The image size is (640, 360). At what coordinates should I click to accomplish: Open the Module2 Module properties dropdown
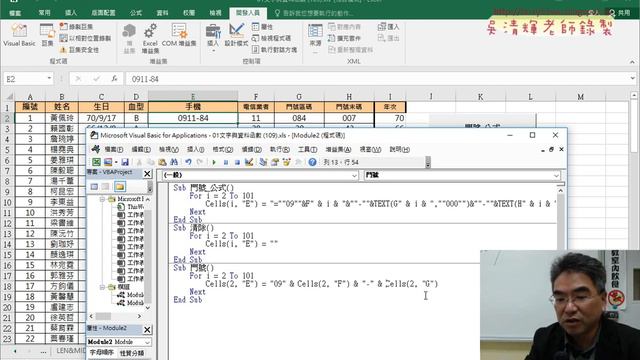(147, 342)
